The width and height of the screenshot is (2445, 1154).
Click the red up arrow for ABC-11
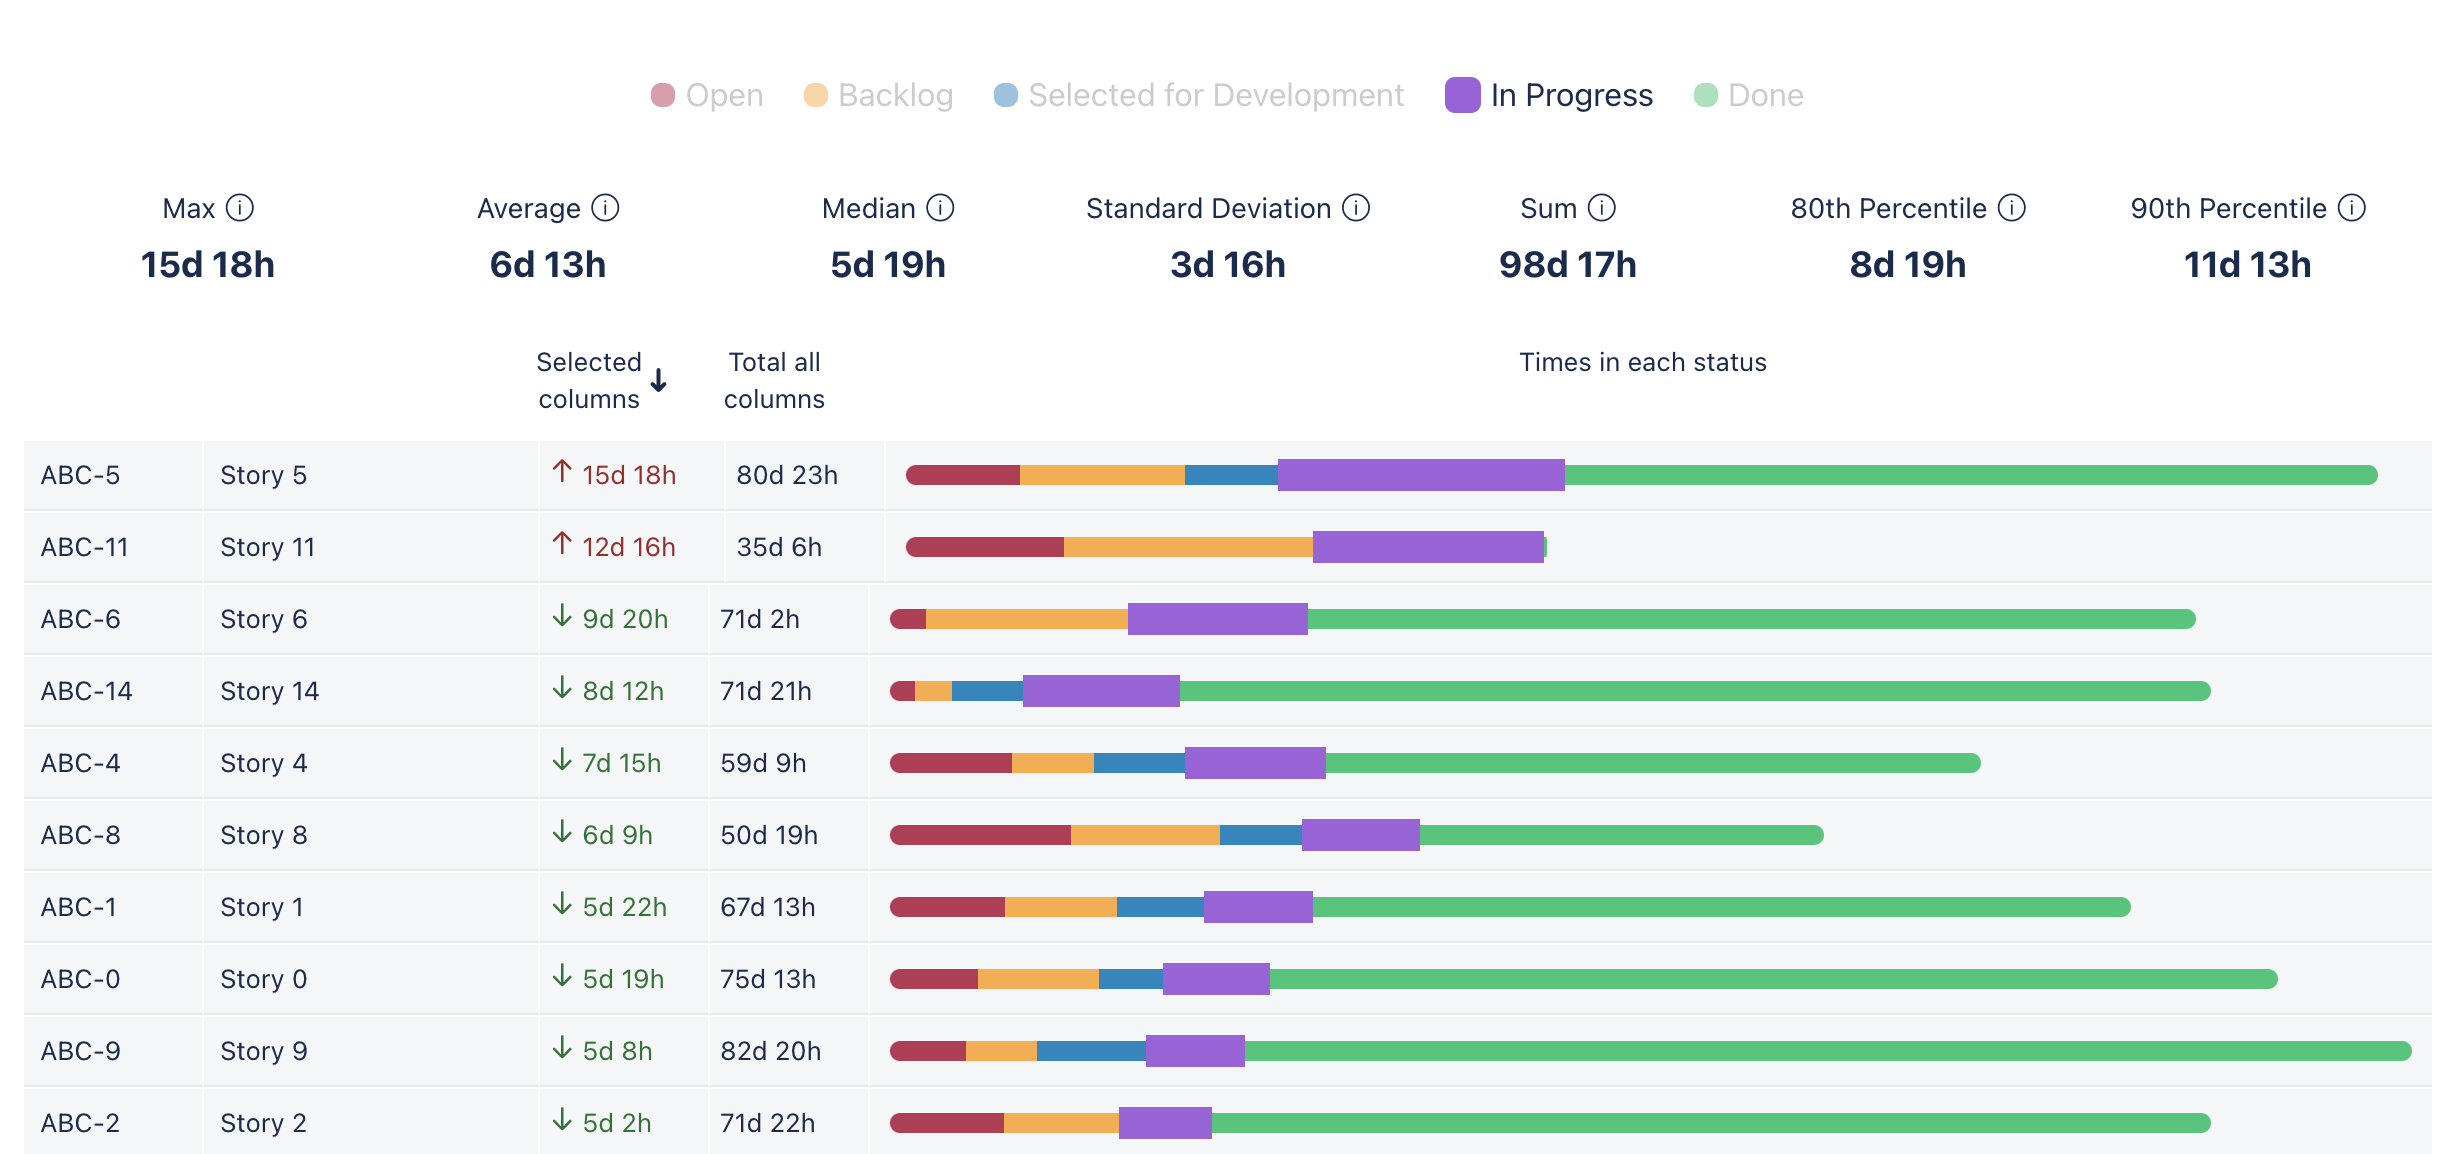pos(562,544)
